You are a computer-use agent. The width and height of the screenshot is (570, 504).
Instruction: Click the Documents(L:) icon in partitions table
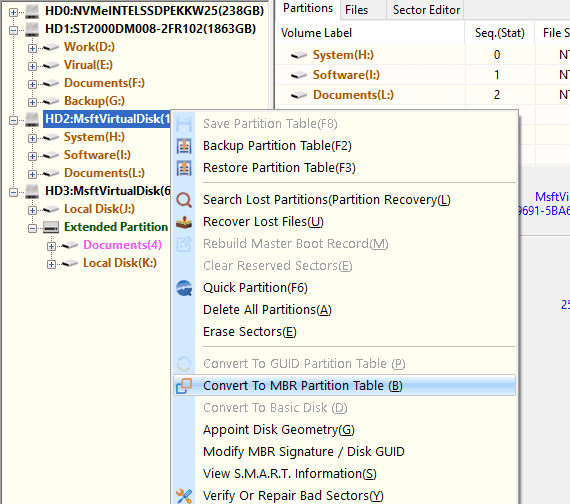[299, 95]
